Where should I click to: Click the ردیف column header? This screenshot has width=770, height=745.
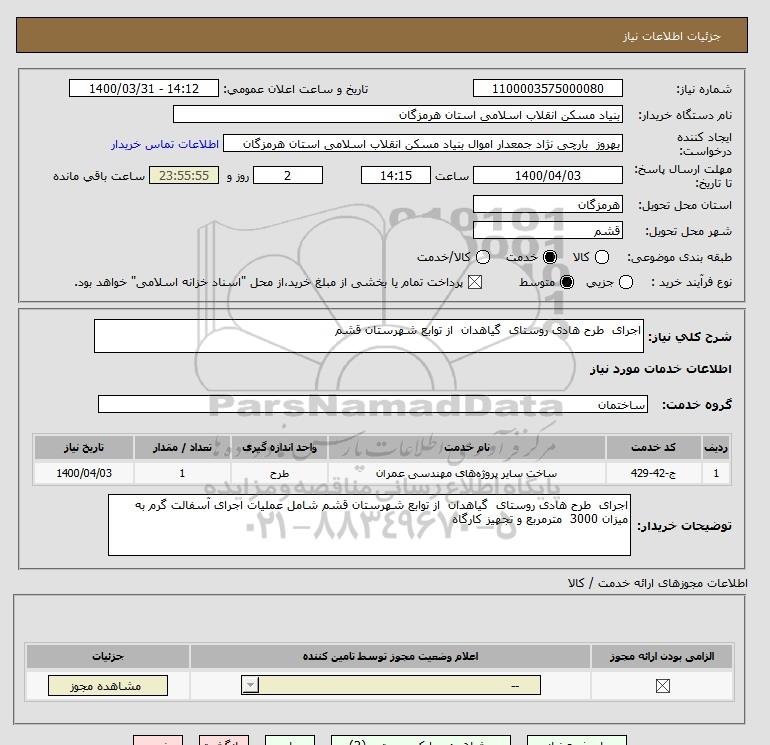click(x=715, y=447)
